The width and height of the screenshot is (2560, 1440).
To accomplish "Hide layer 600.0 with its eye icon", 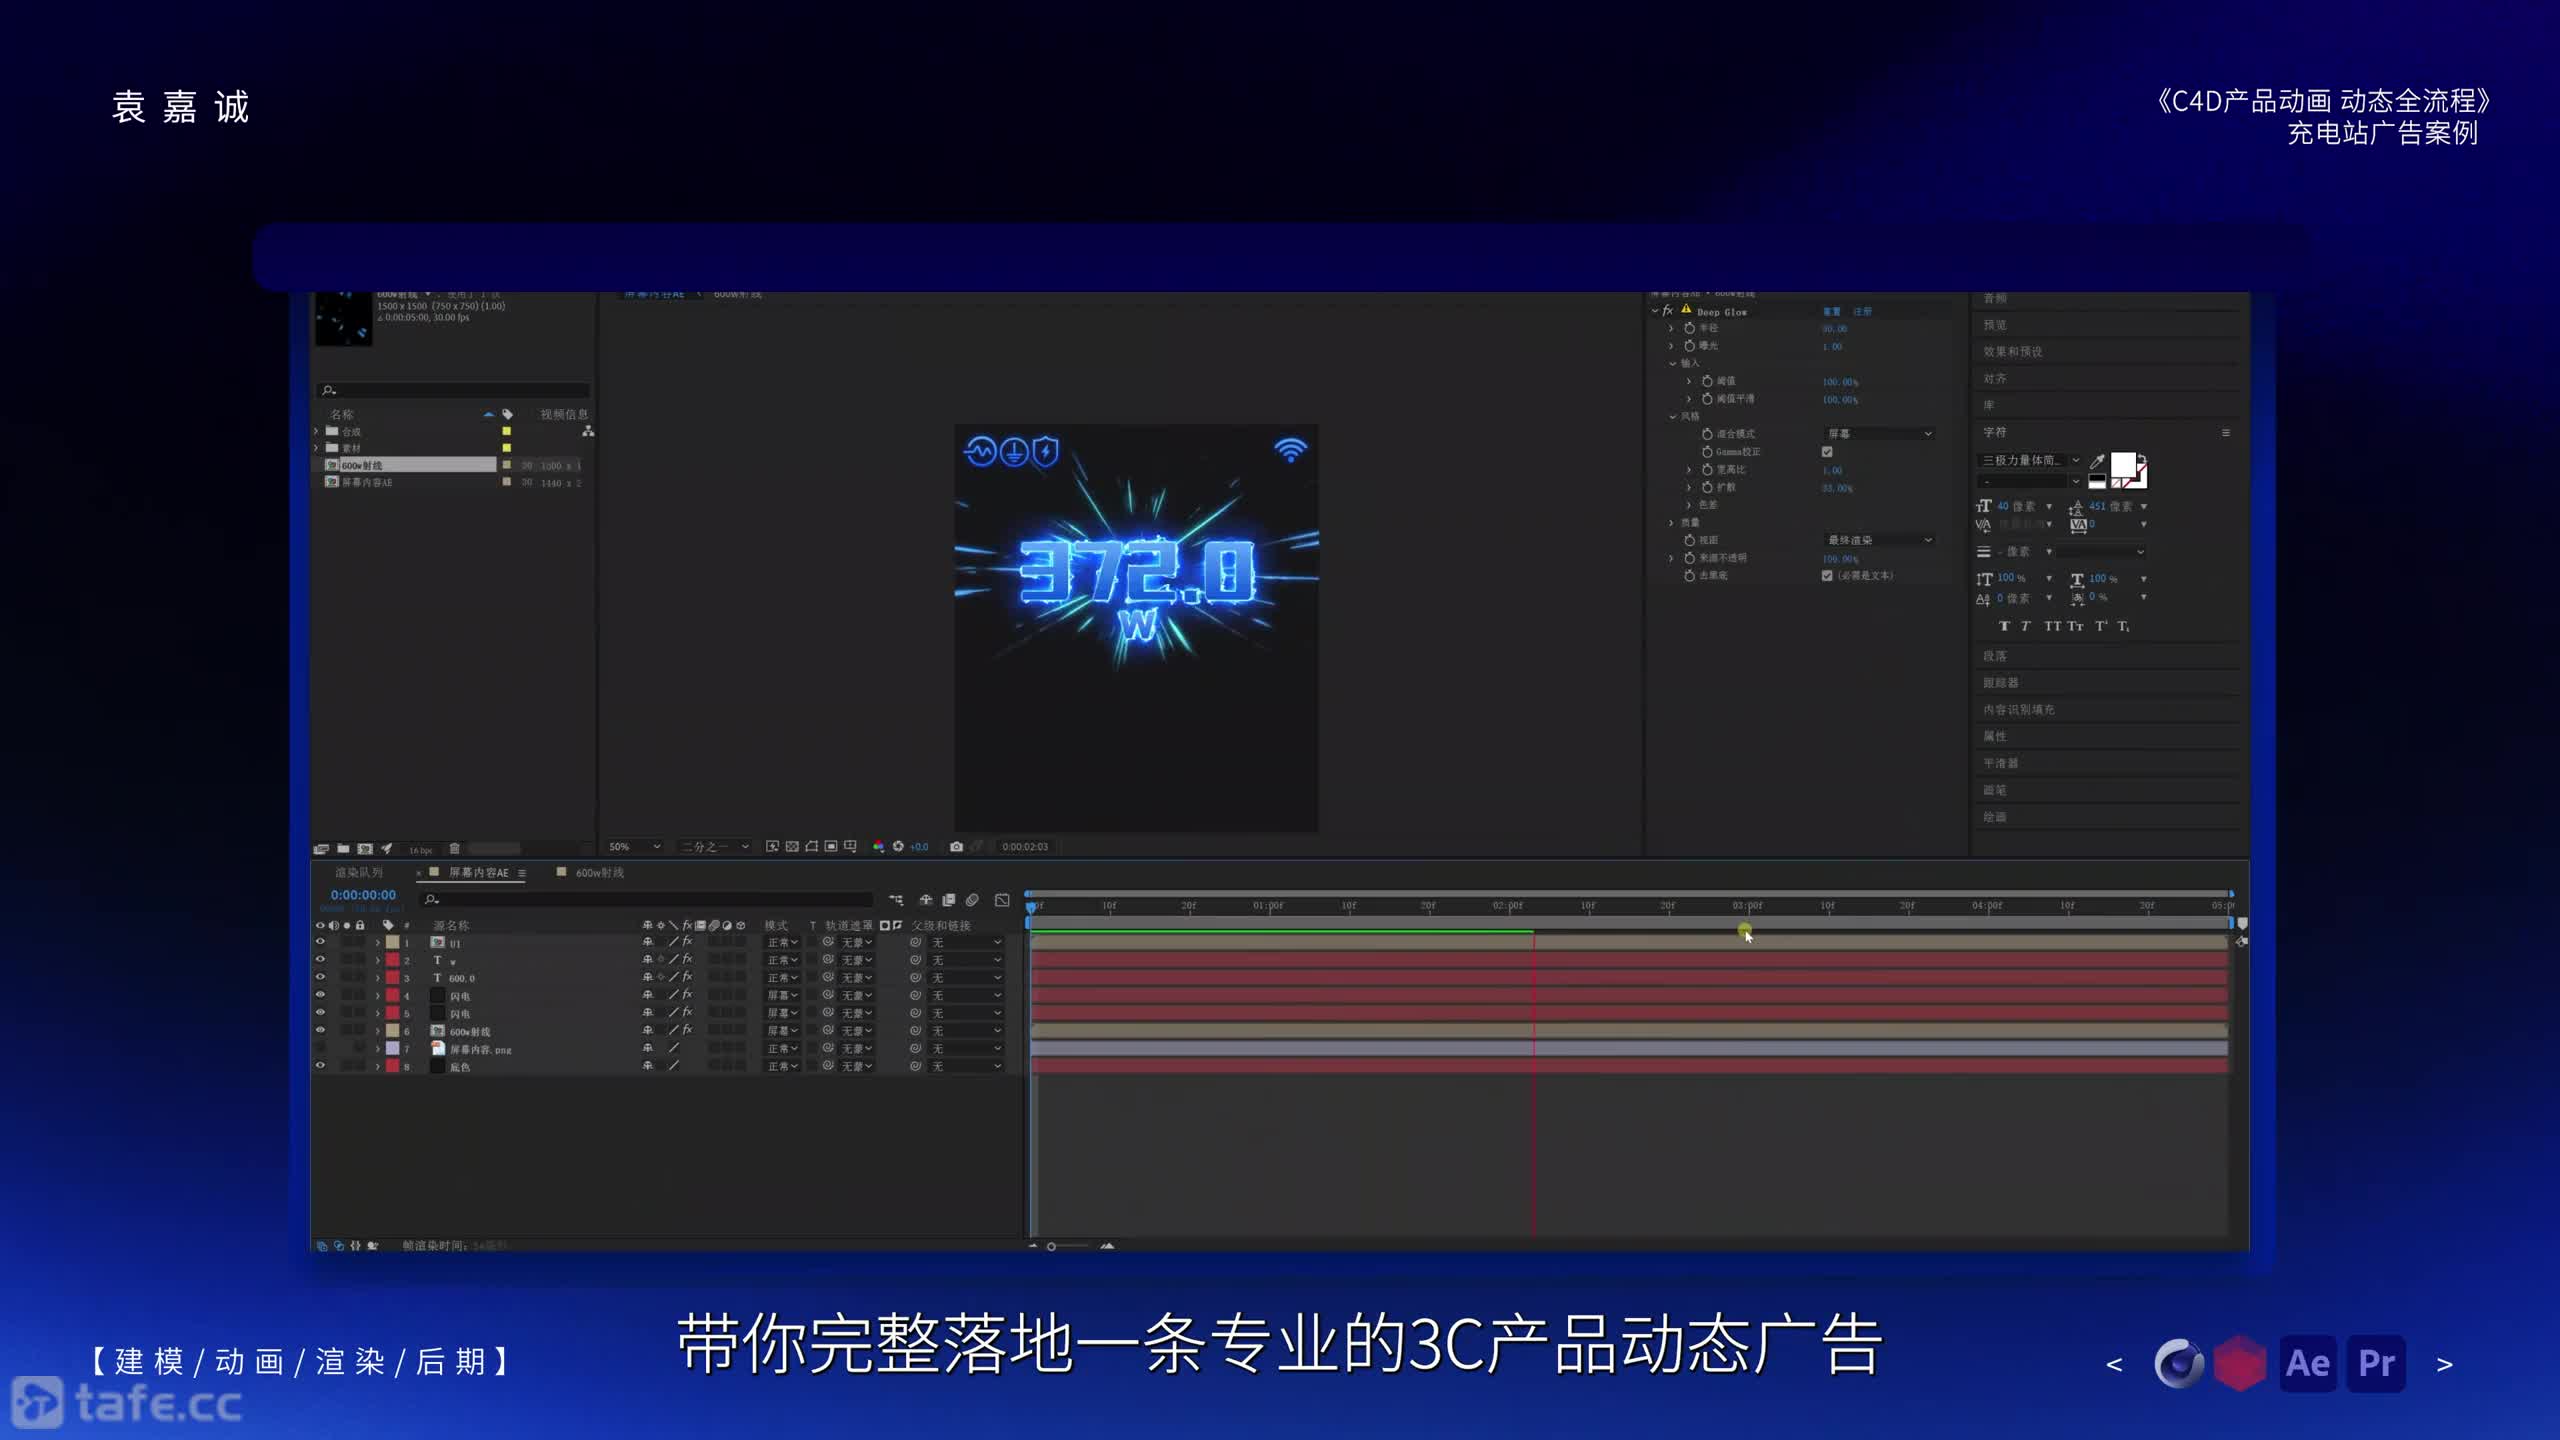I will tap(321, 977).
